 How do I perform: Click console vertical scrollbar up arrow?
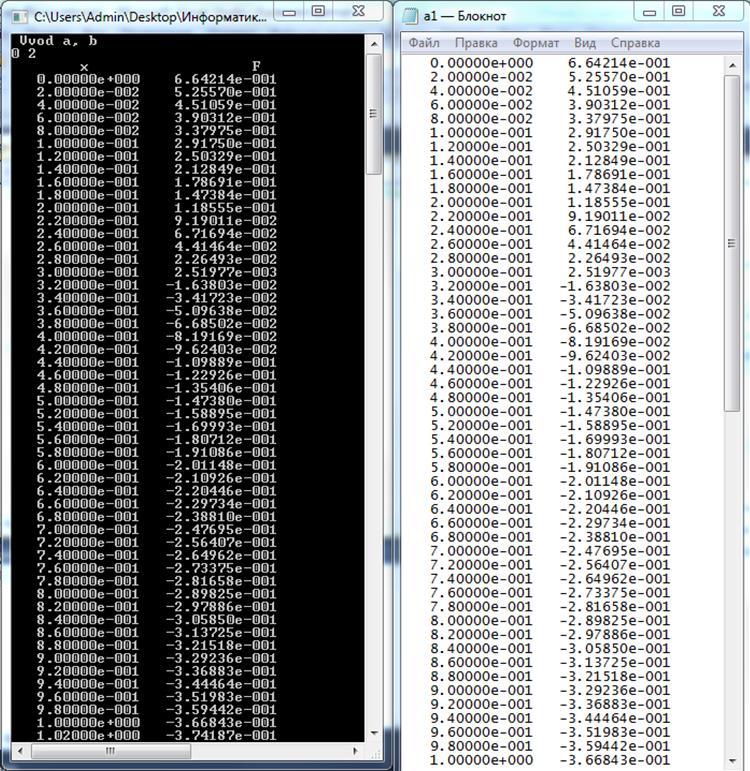point(374,44)
